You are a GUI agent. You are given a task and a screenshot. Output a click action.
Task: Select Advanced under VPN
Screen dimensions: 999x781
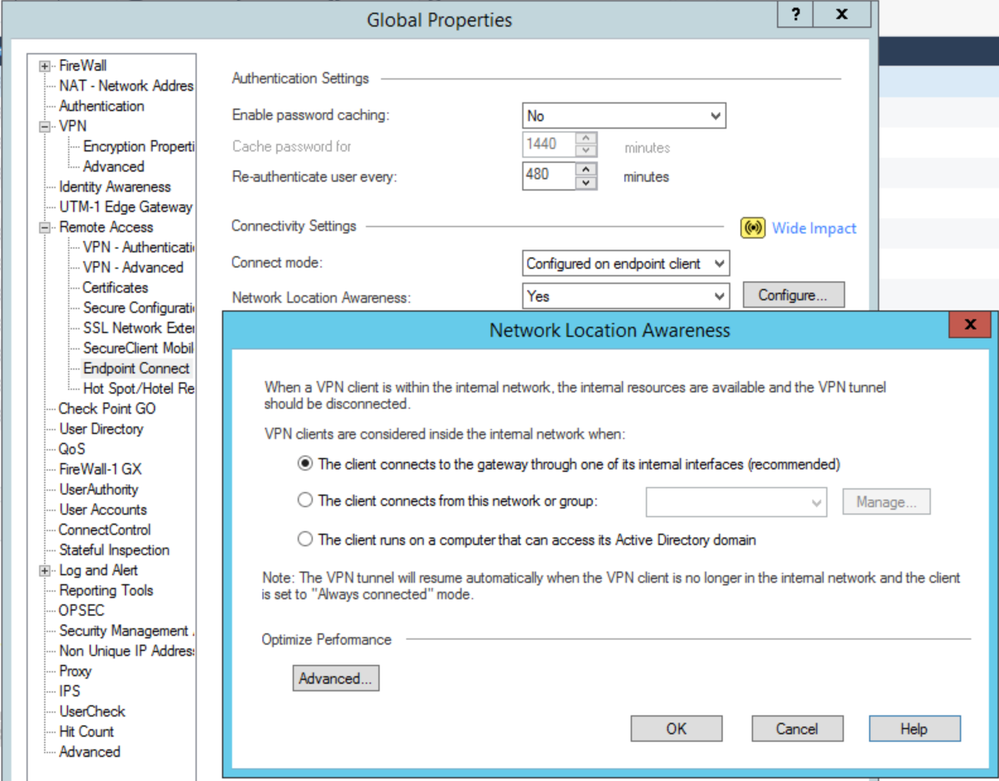point(113,166)
